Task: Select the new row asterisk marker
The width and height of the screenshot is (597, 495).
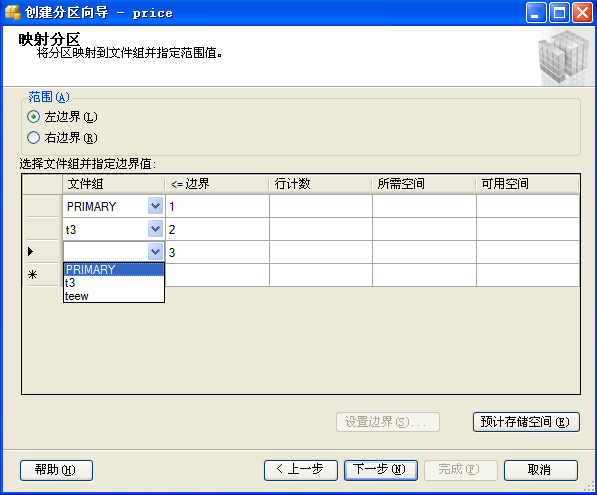Action: (x=32, y=275)
